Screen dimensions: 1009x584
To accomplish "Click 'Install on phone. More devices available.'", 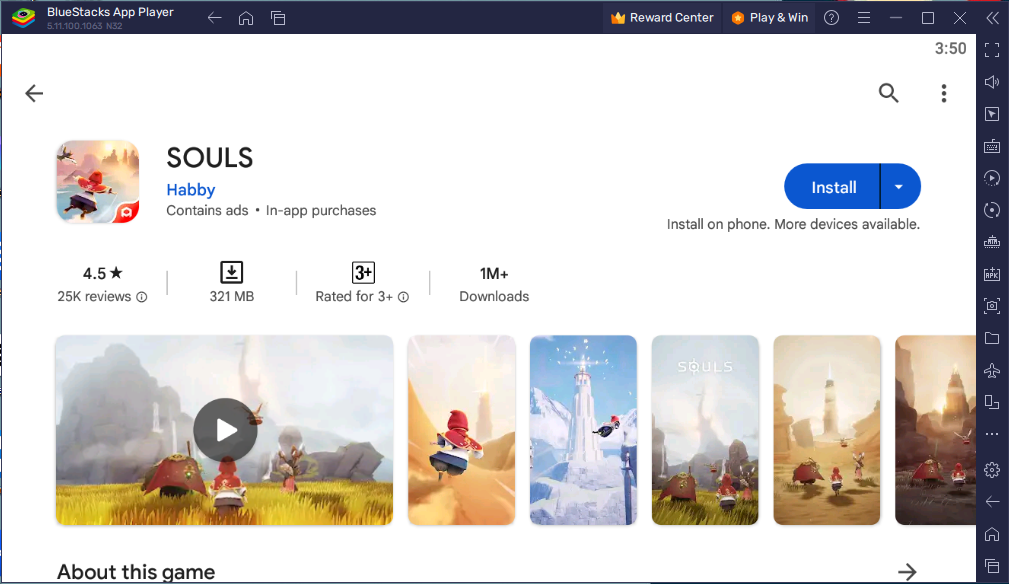I will click(793, 224).
